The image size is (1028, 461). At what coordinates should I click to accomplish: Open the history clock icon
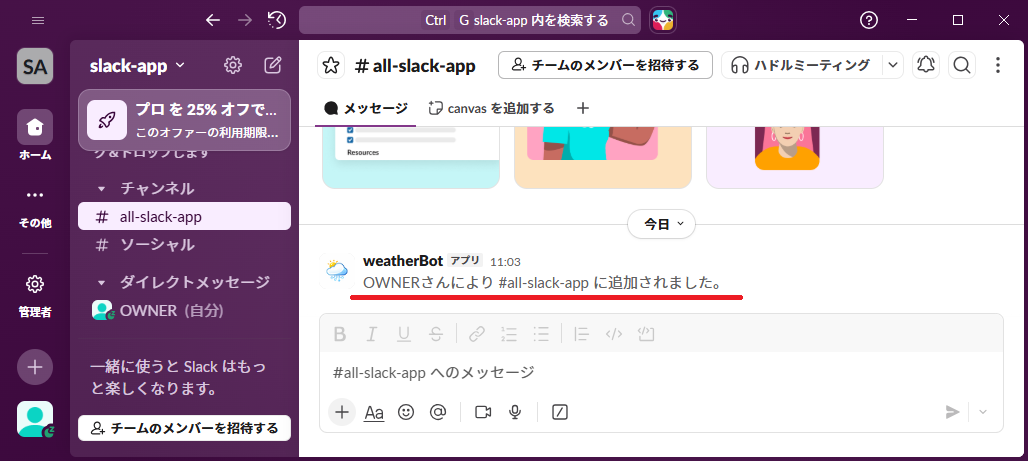(x=277, y=20)
